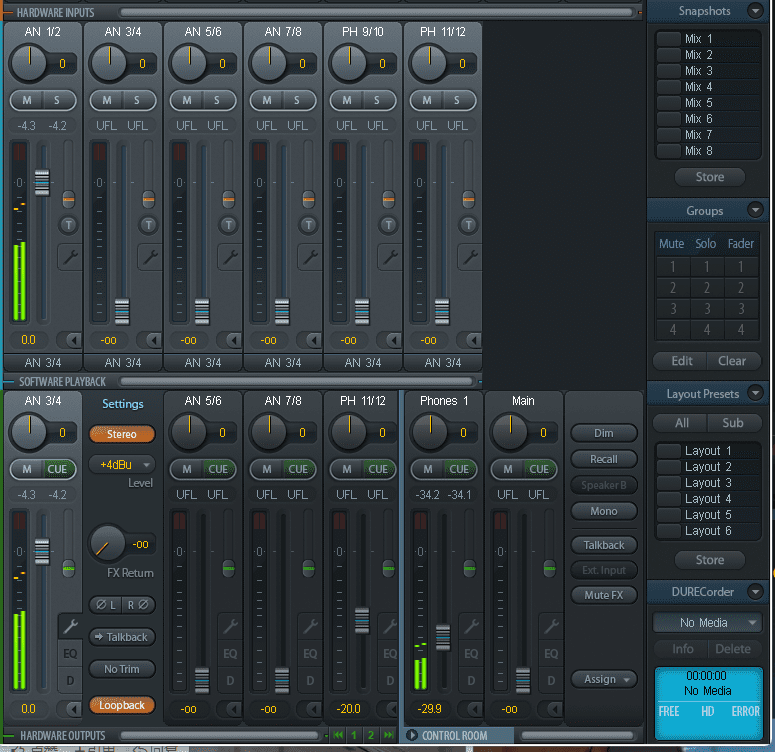Click the T trim icon on input PH 9/10
The image size is (775, 752).
388,225
